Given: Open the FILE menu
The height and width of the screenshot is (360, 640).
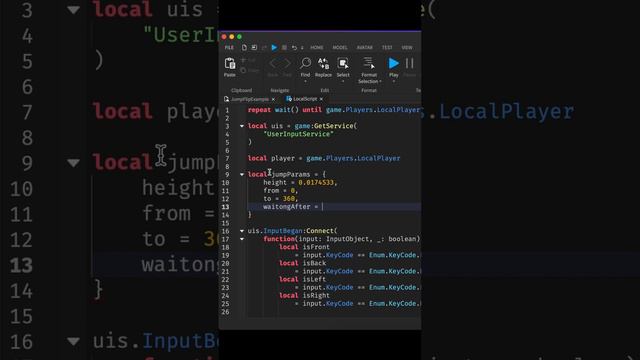Looking at the screenshot, I should click(x=229, y=48).
